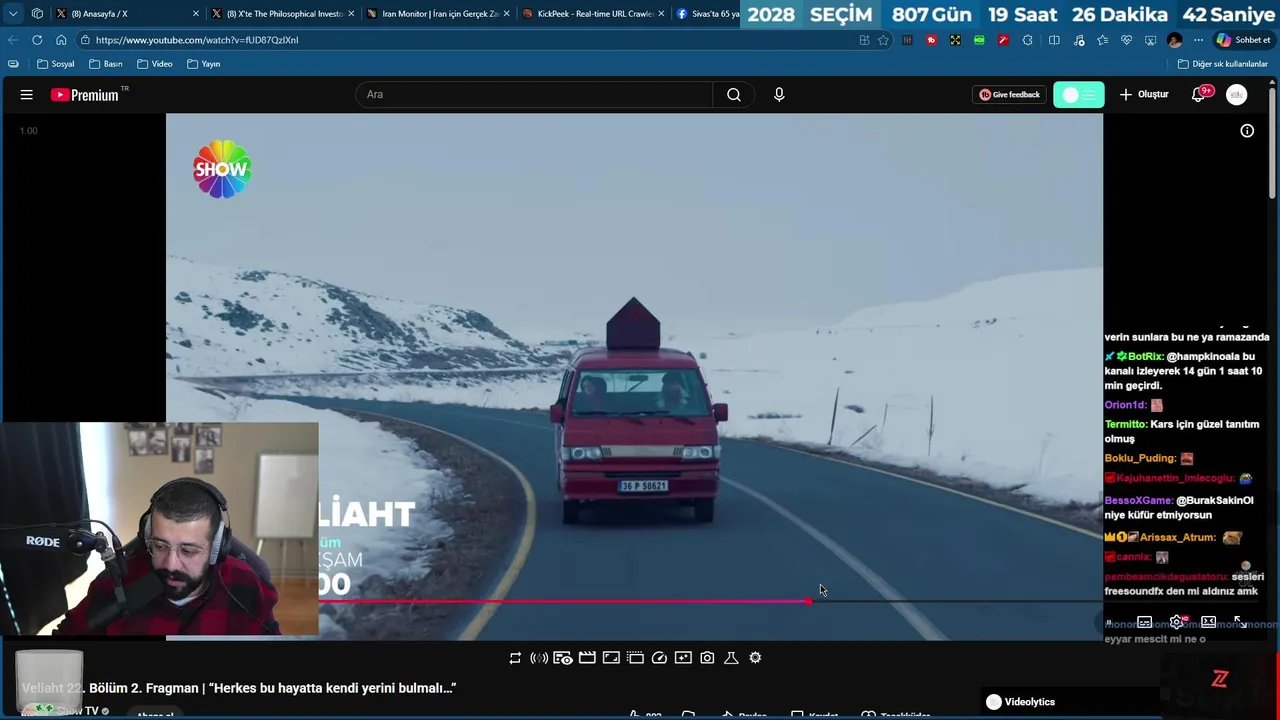Click the loop/repeat icon below the video
The height and width of the screenshot is (720, 1280).
pos(515,658)
